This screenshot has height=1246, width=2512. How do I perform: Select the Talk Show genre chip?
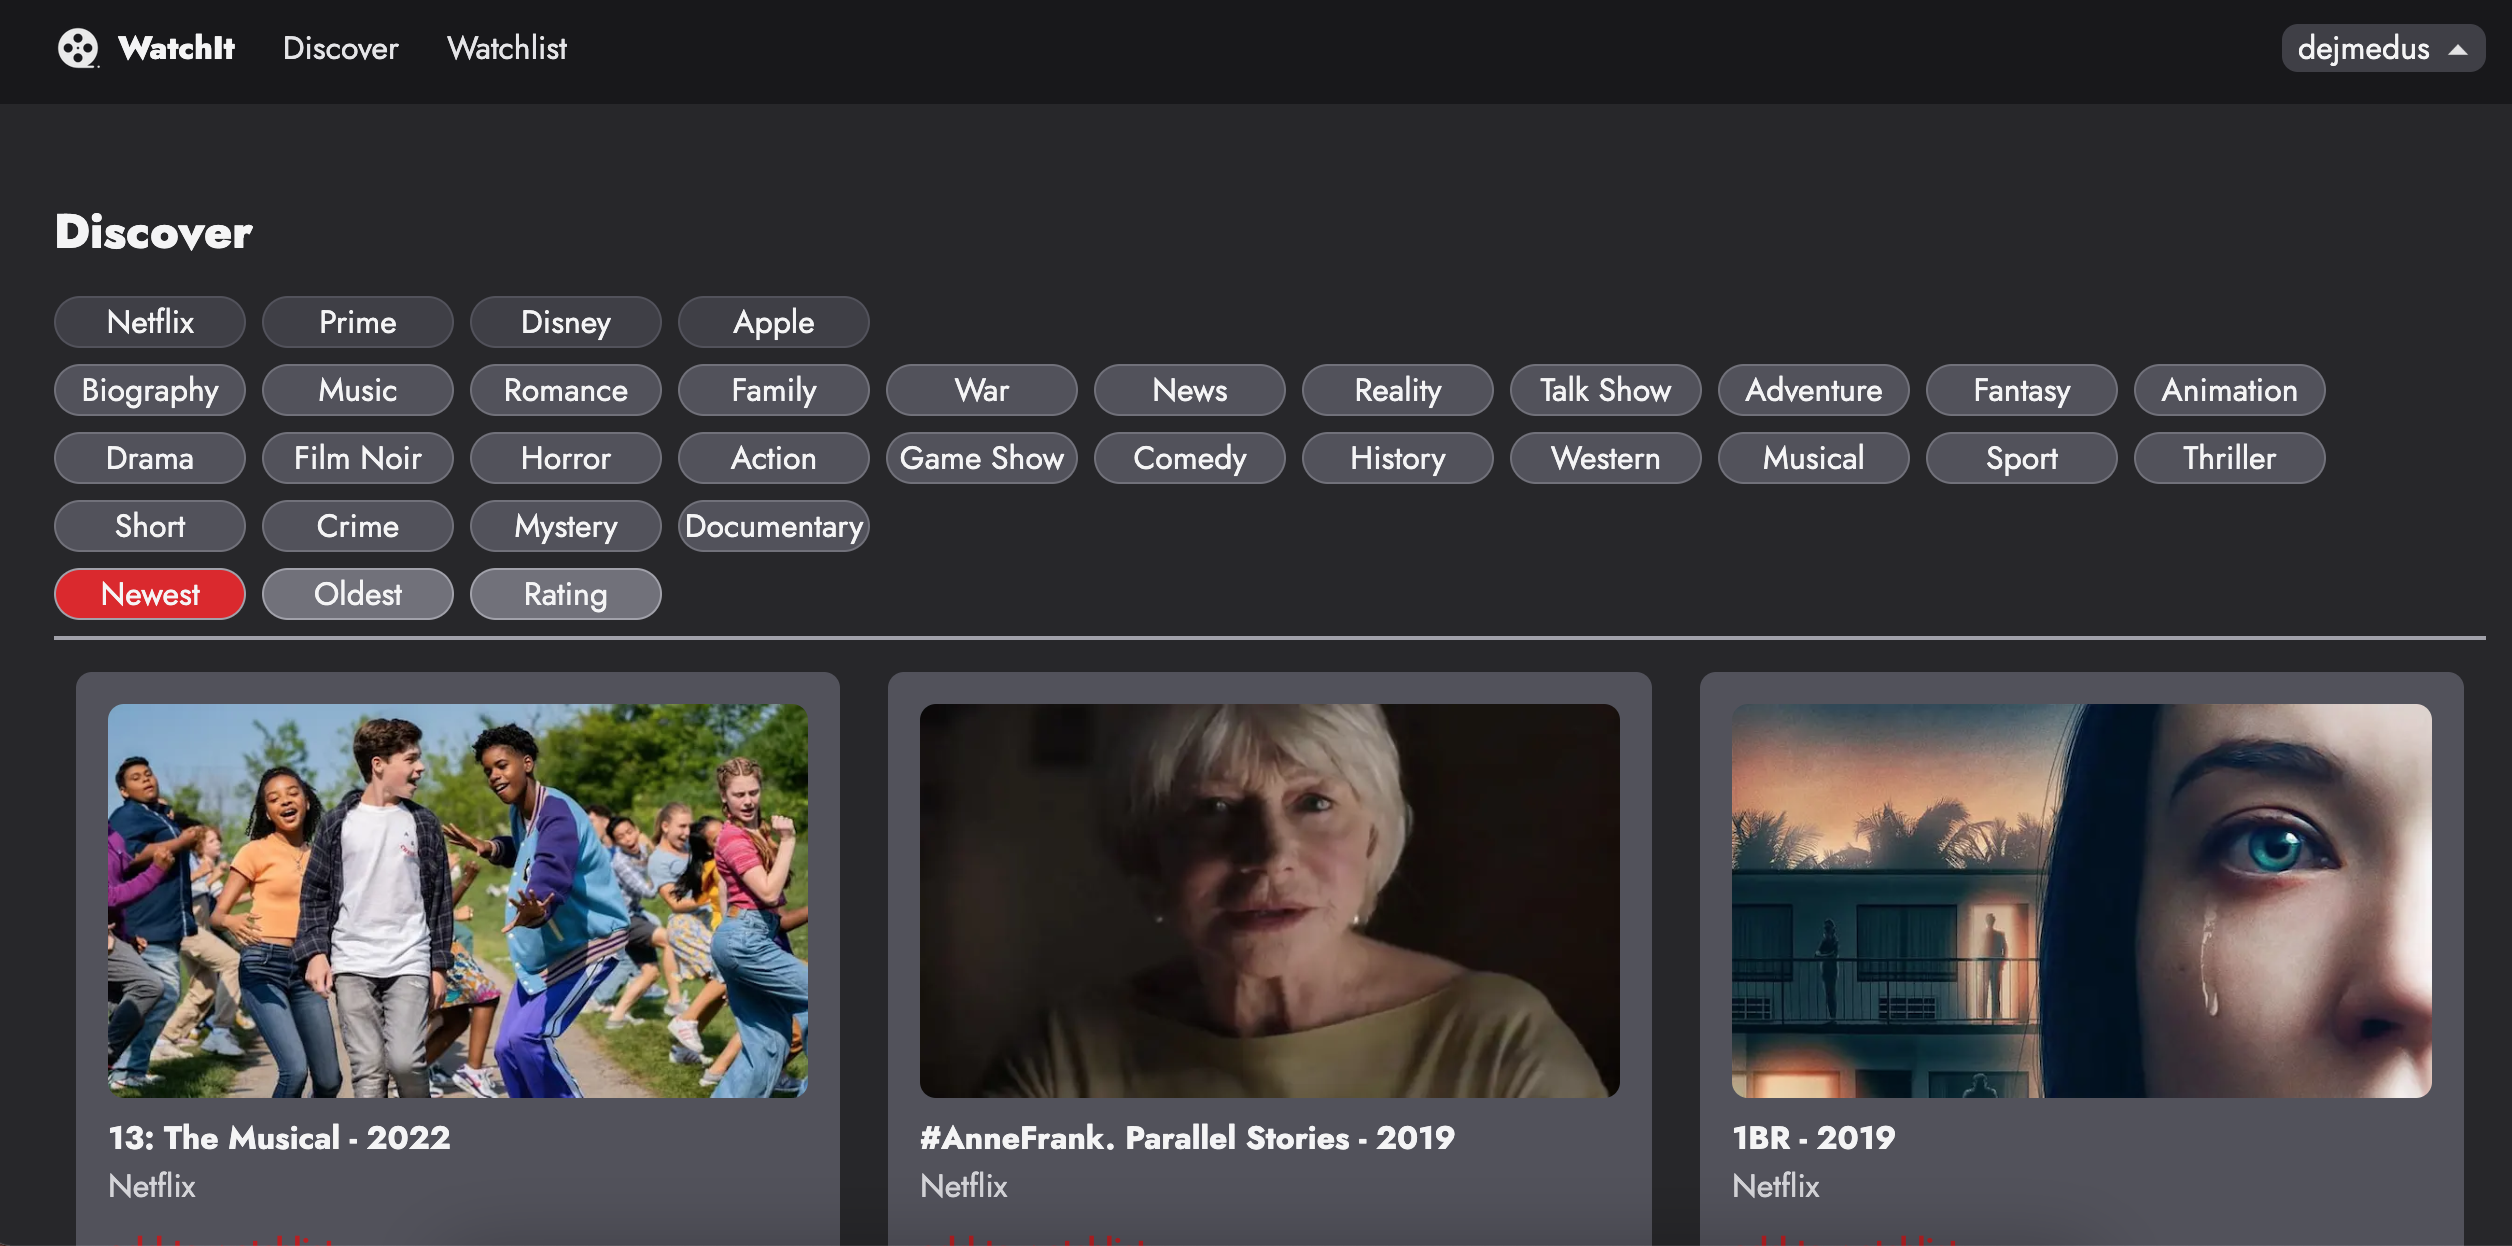pos(1605,390)
